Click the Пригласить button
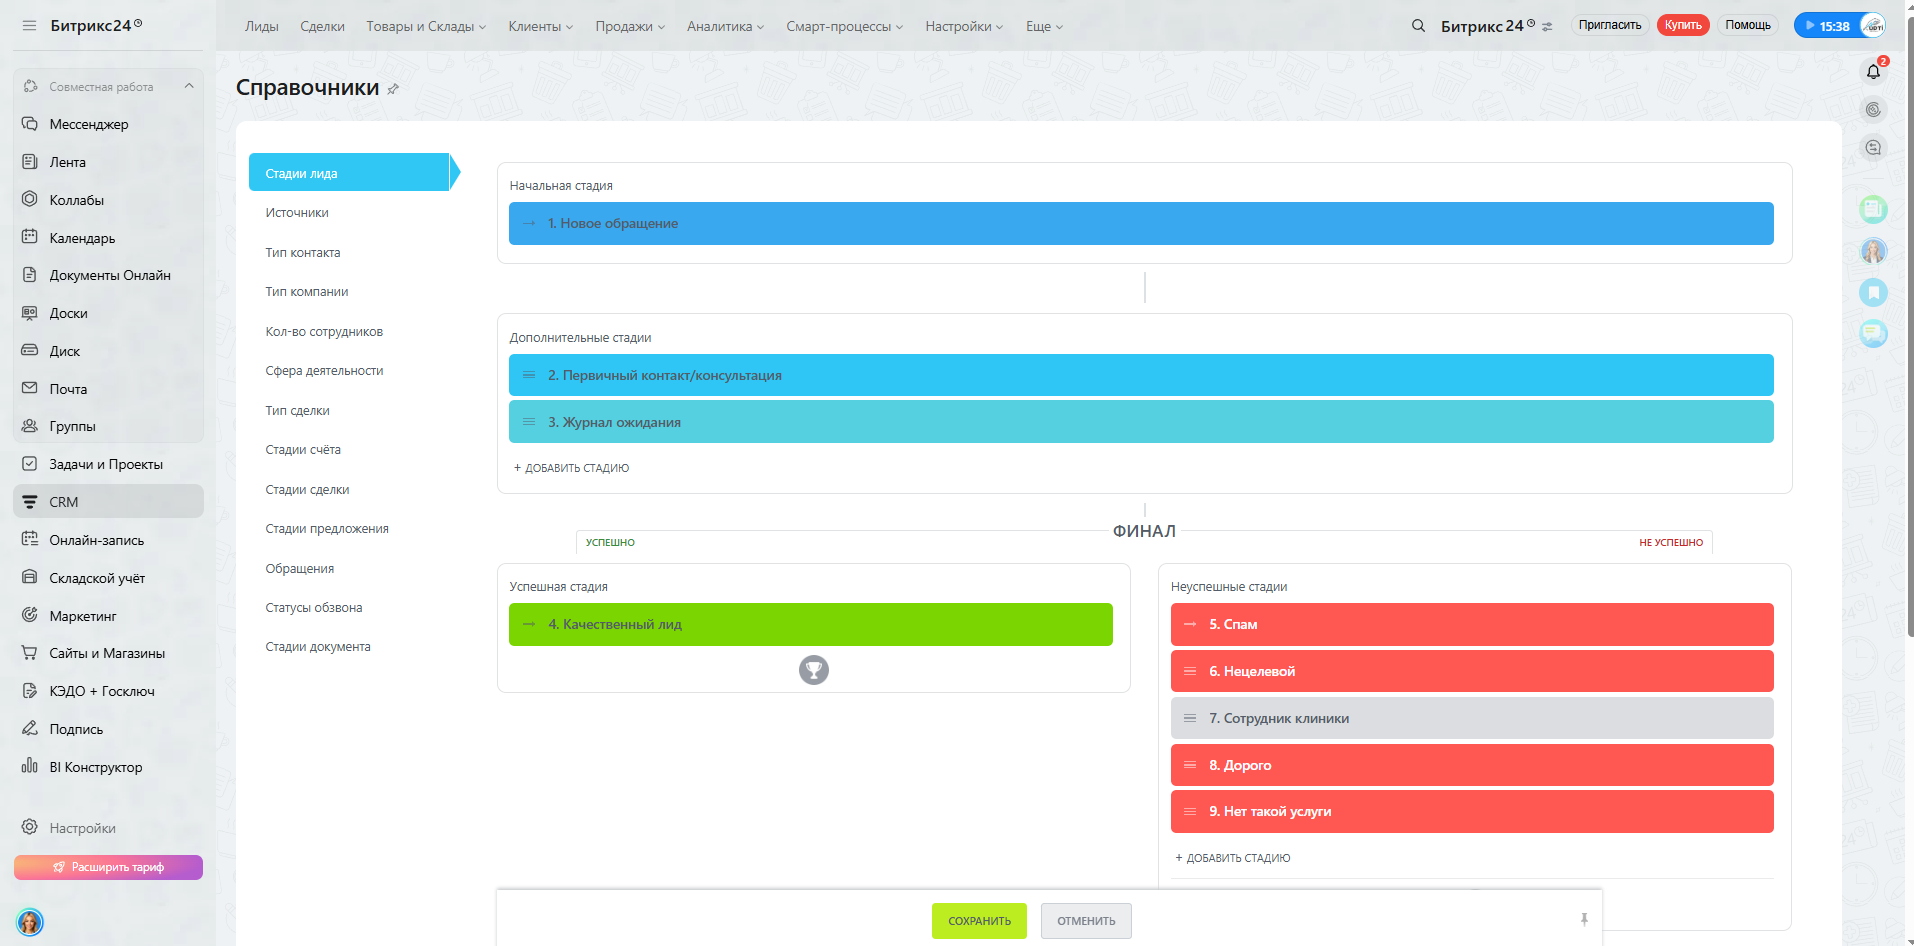Viewport: 1914px width, 946px height. [1610, 25]
